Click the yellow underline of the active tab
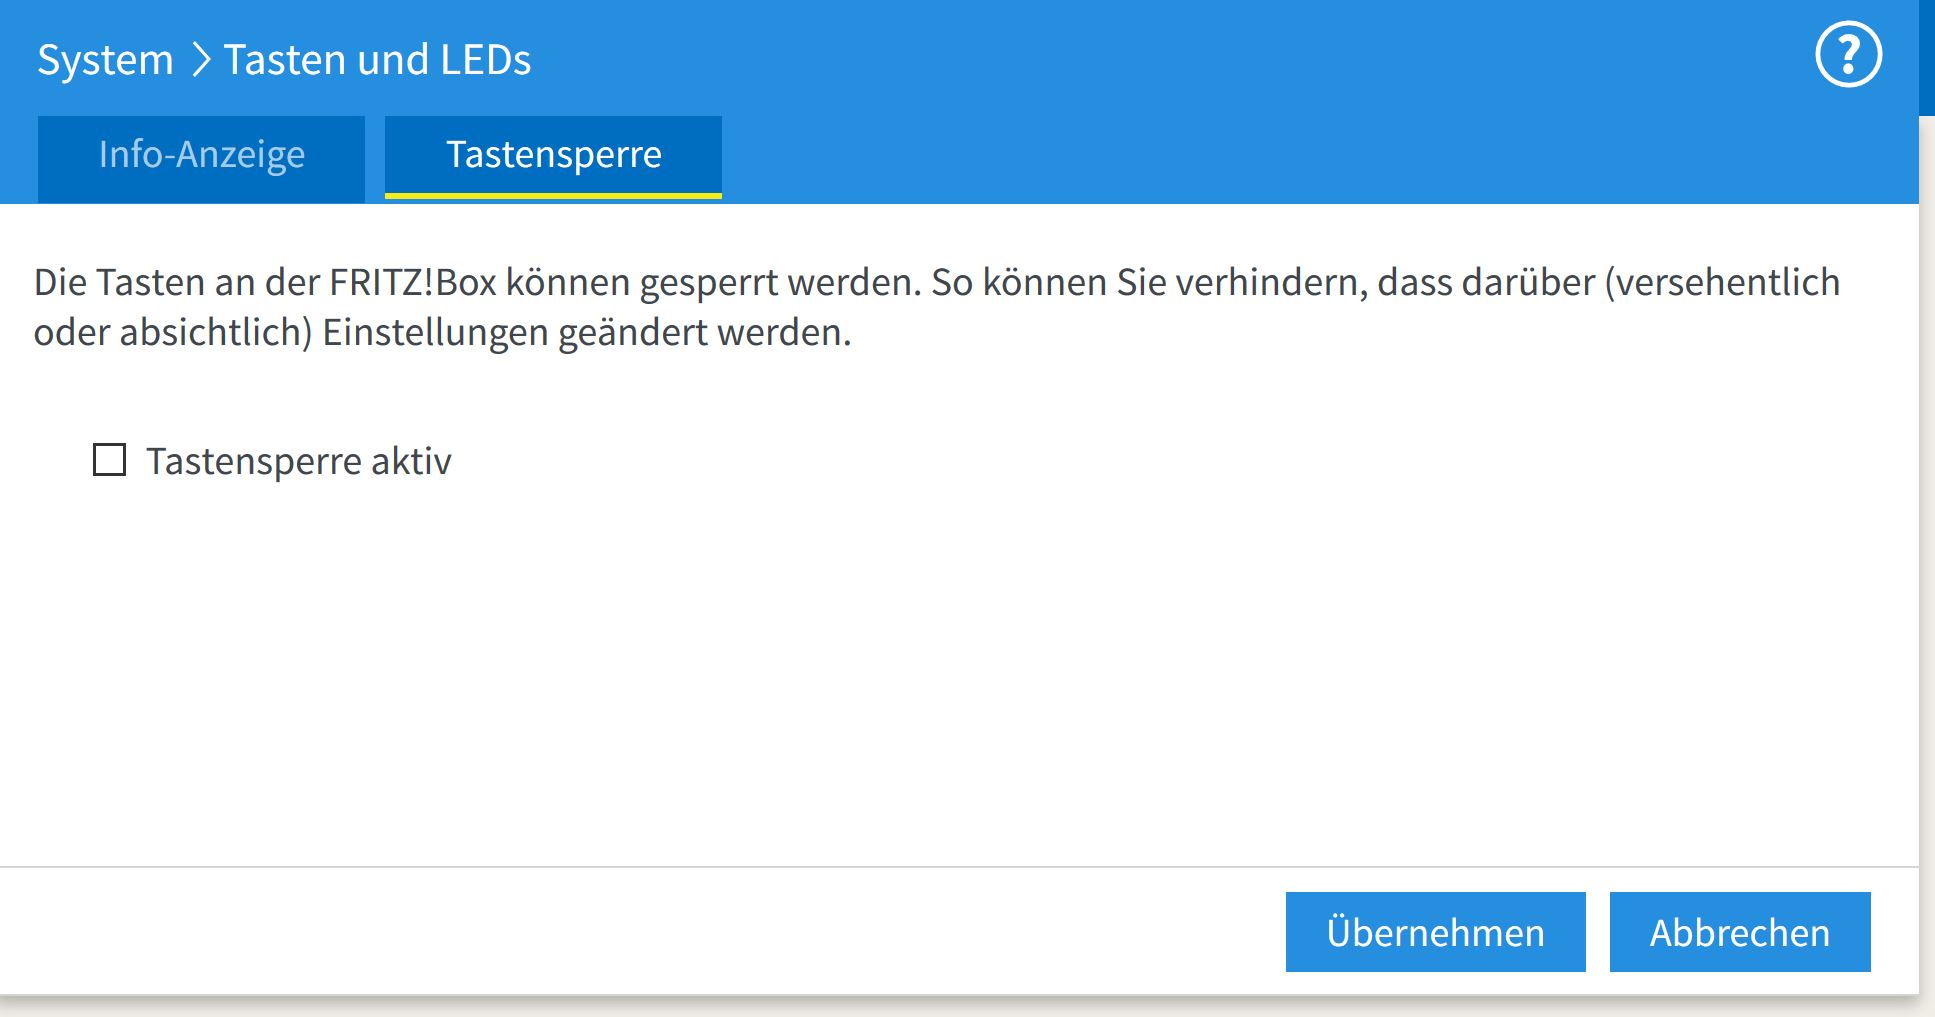1935x1017 pixels. click(x=553, y=196)
